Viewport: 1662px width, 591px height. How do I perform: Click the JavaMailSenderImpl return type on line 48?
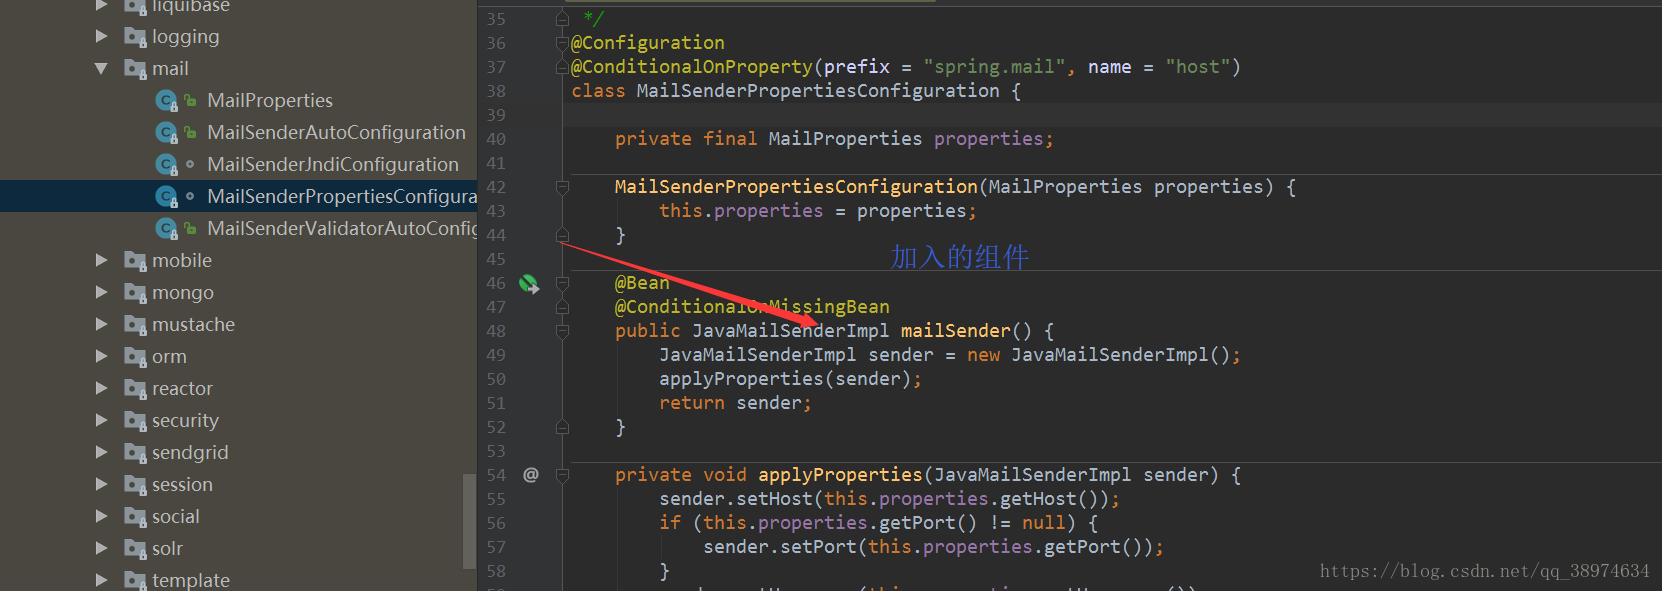coord(790,331)
